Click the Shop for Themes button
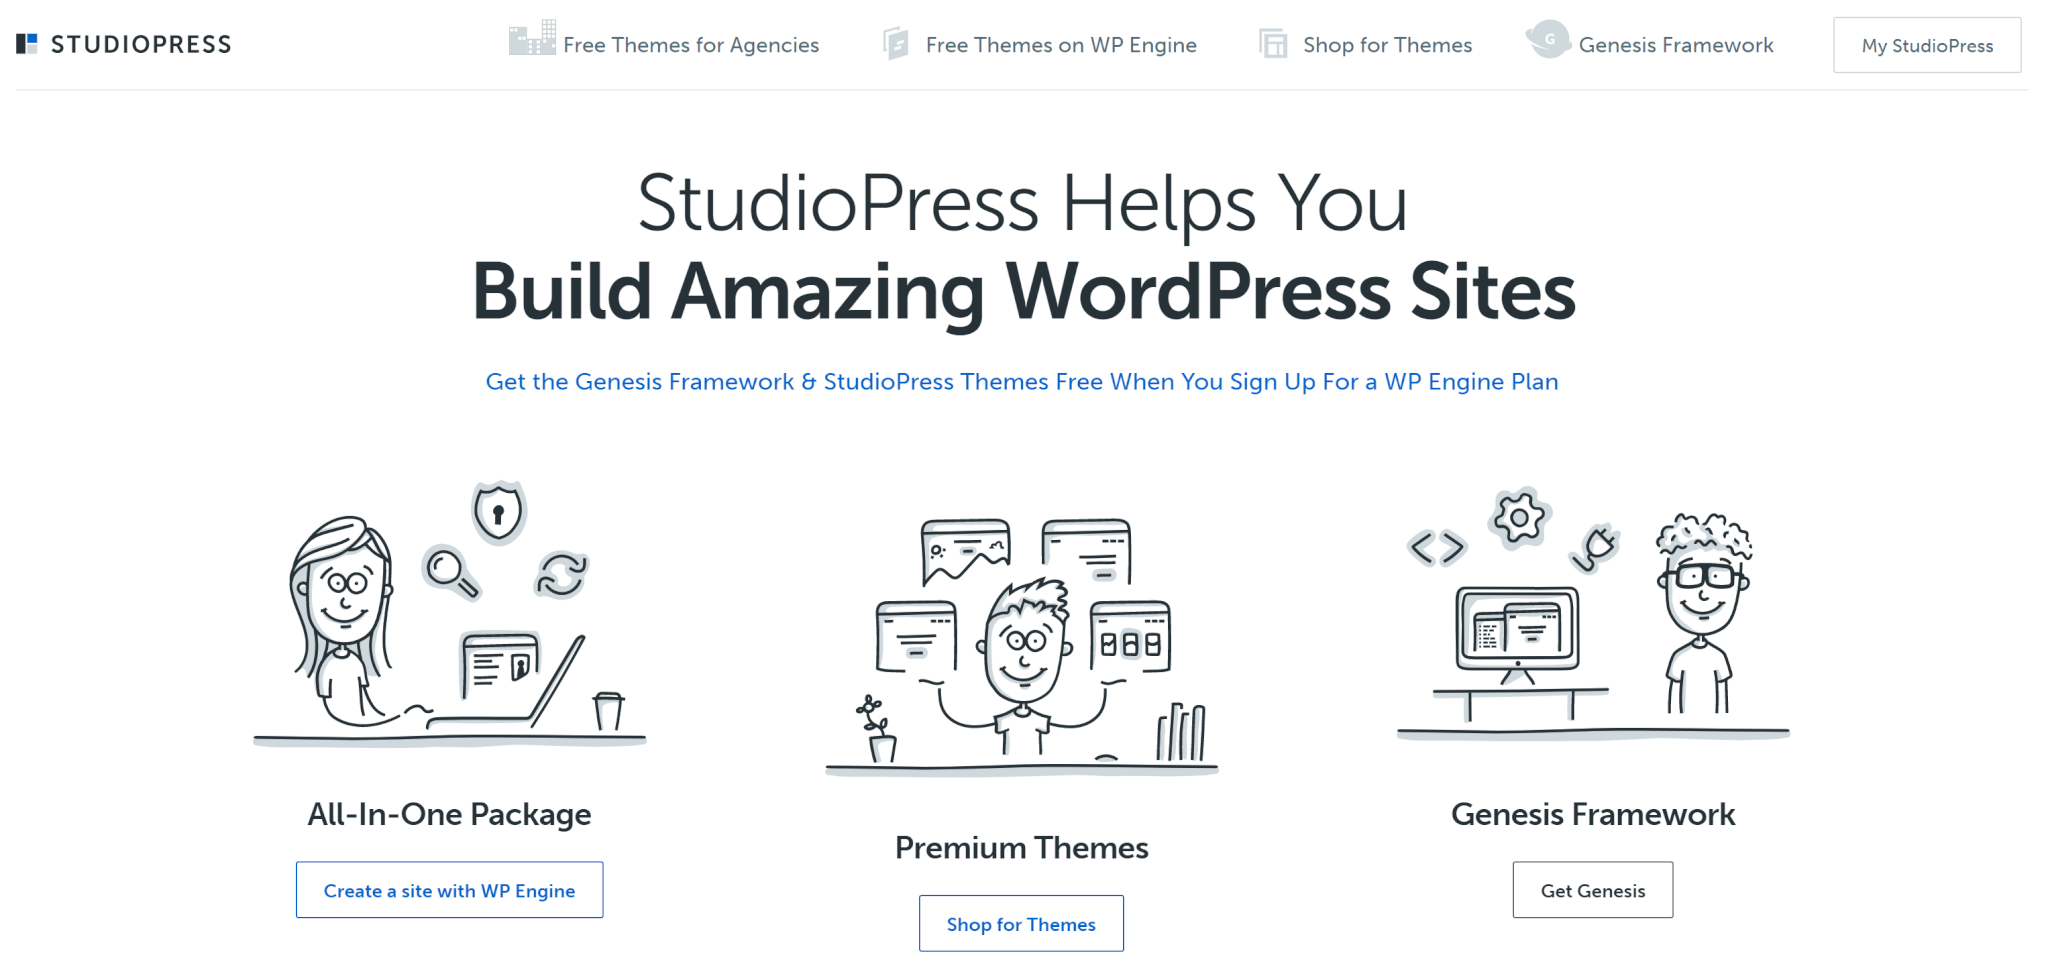The image size is (2048, 978). (x=1021, y=924)
